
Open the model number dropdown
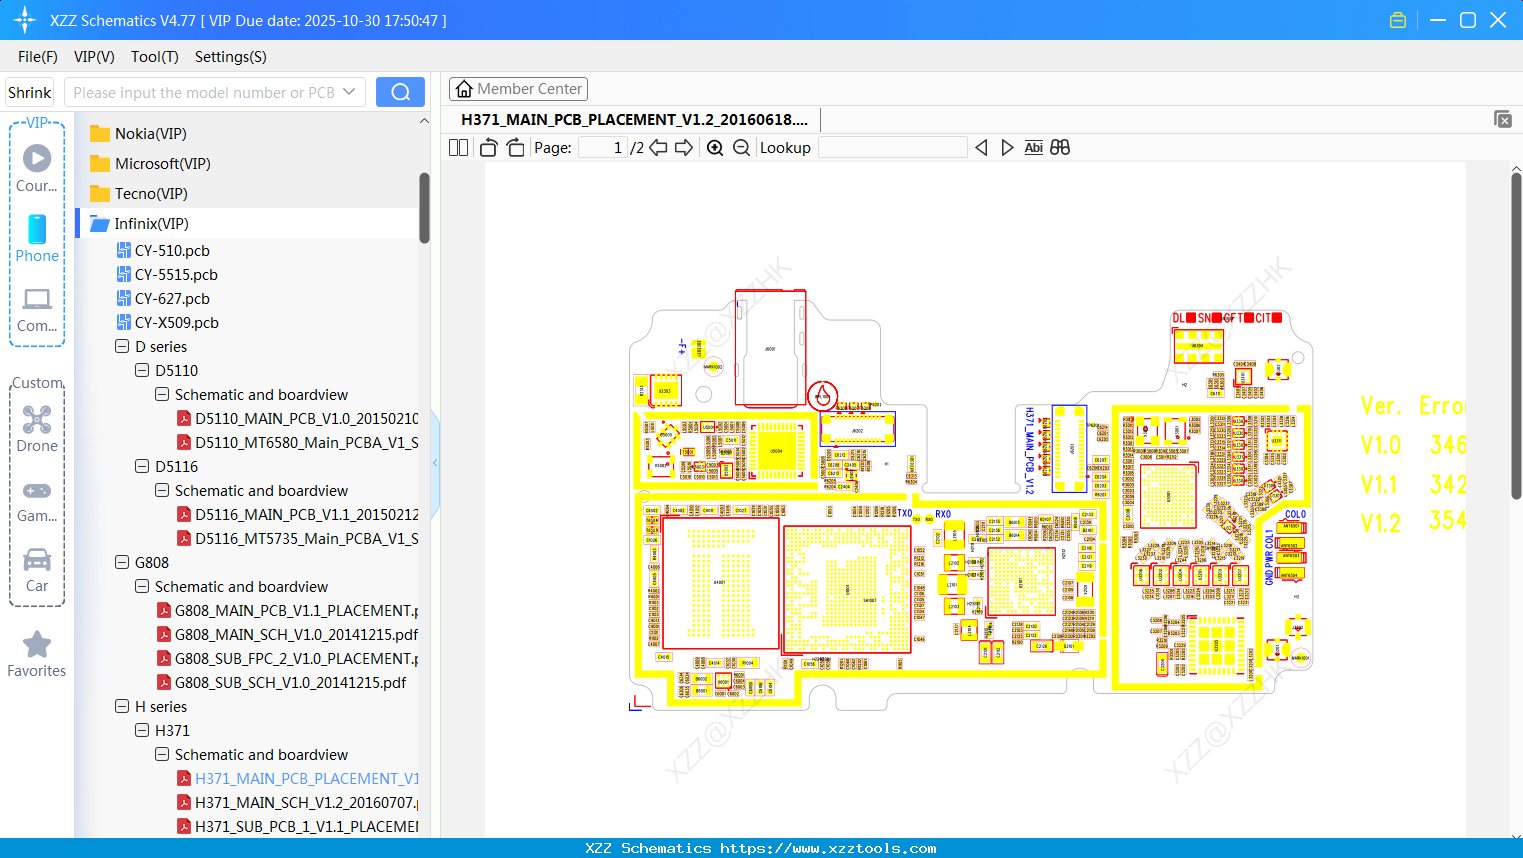351,91
